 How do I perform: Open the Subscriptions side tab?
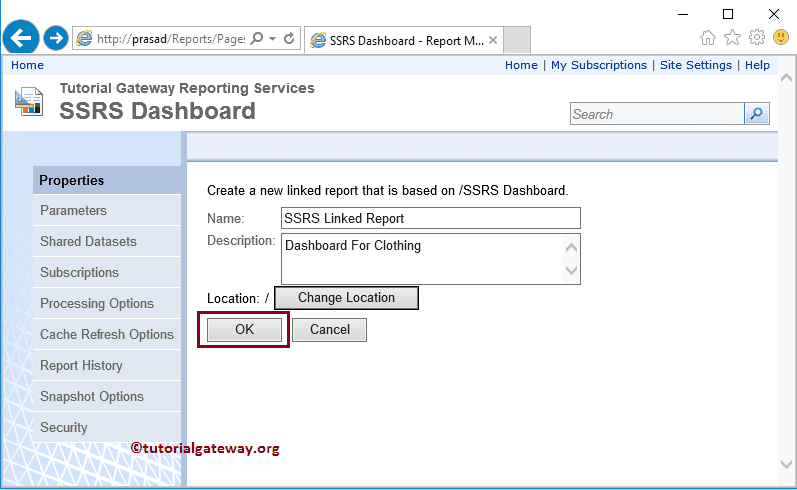coord(107,272)
